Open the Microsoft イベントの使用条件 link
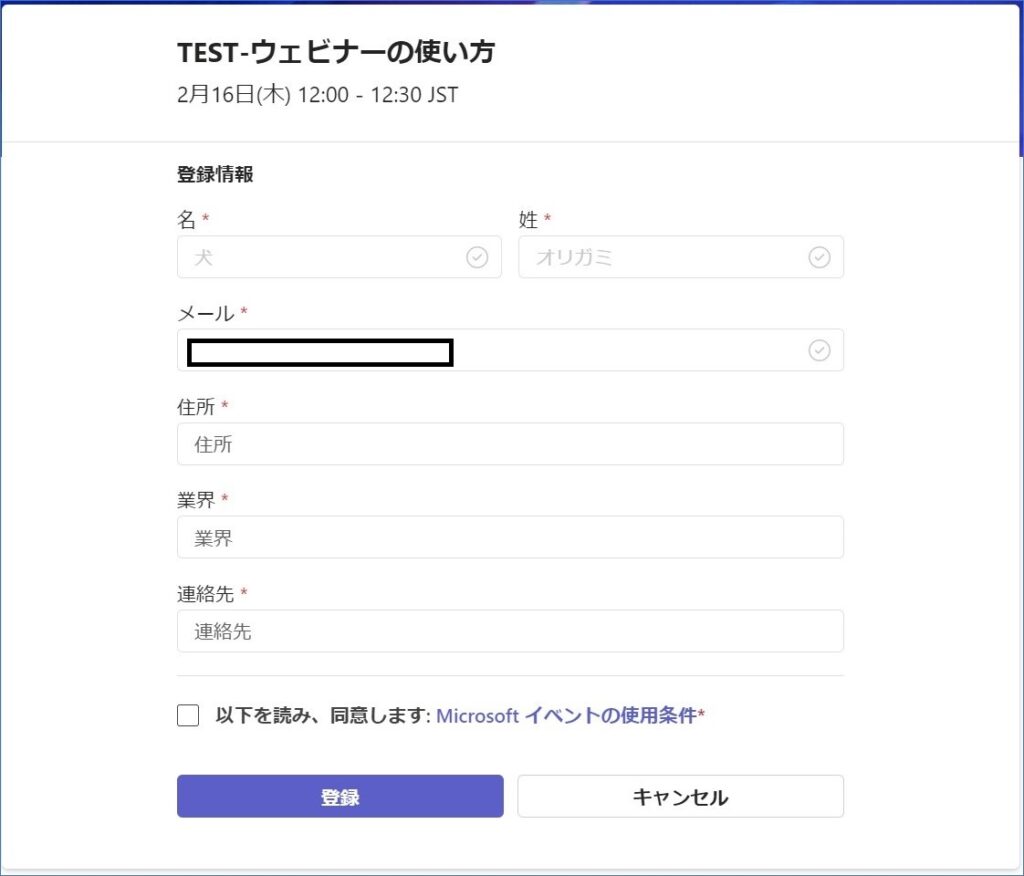Viewport: 1024px width, 876px height. click(567, 715)
